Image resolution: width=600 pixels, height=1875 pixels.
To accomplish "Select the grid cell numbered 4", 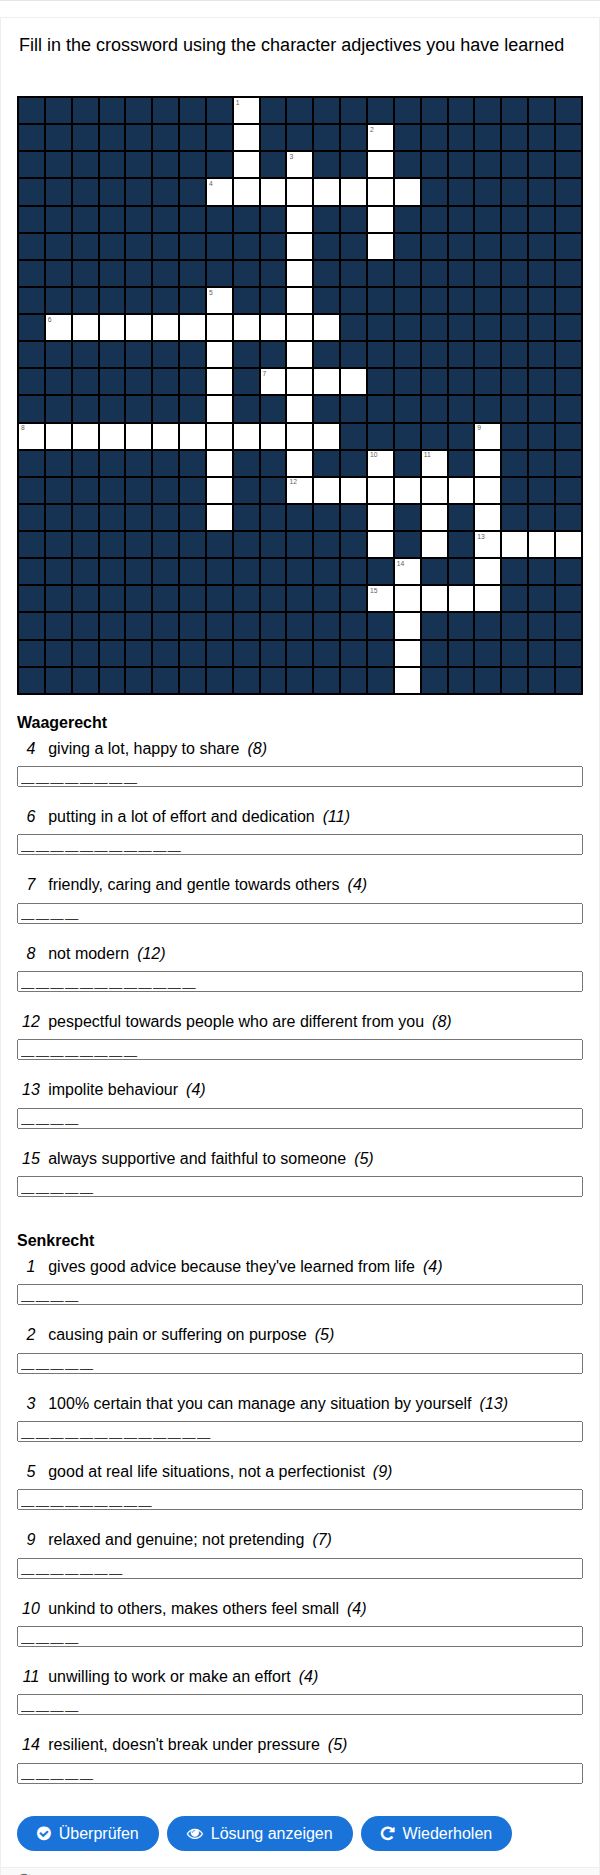I will [219, 191].
